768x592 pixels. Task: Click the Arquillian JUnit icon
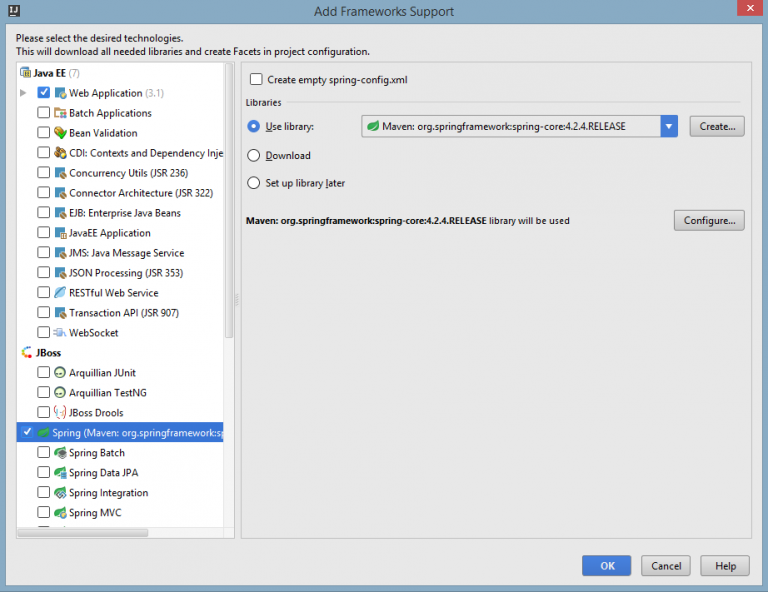click(x=60, y=373)
